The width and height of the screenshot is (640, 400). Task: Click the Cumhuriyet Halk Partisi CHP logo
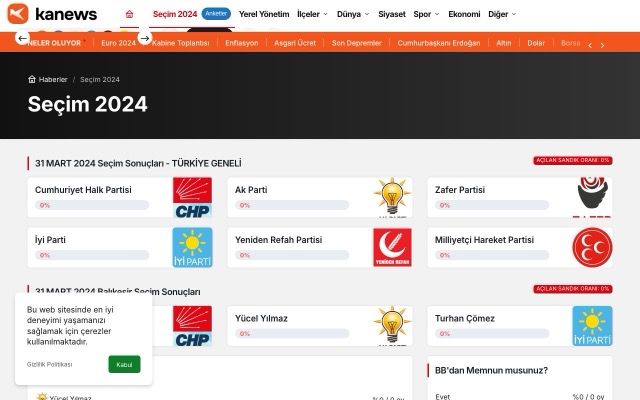point(192,198)
